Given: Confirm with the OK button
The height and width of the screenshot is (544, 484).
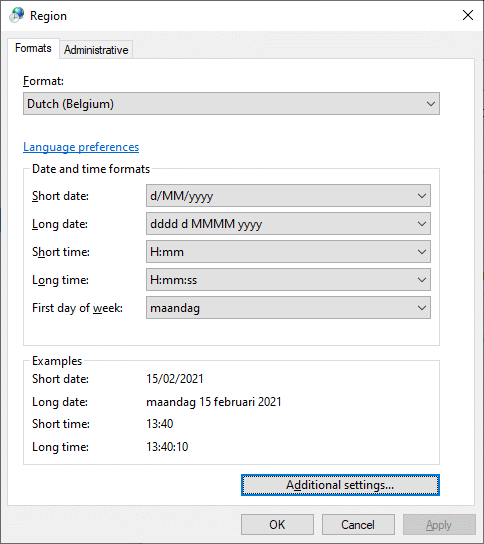Looking at the screenshot, I should click(277, 525).
